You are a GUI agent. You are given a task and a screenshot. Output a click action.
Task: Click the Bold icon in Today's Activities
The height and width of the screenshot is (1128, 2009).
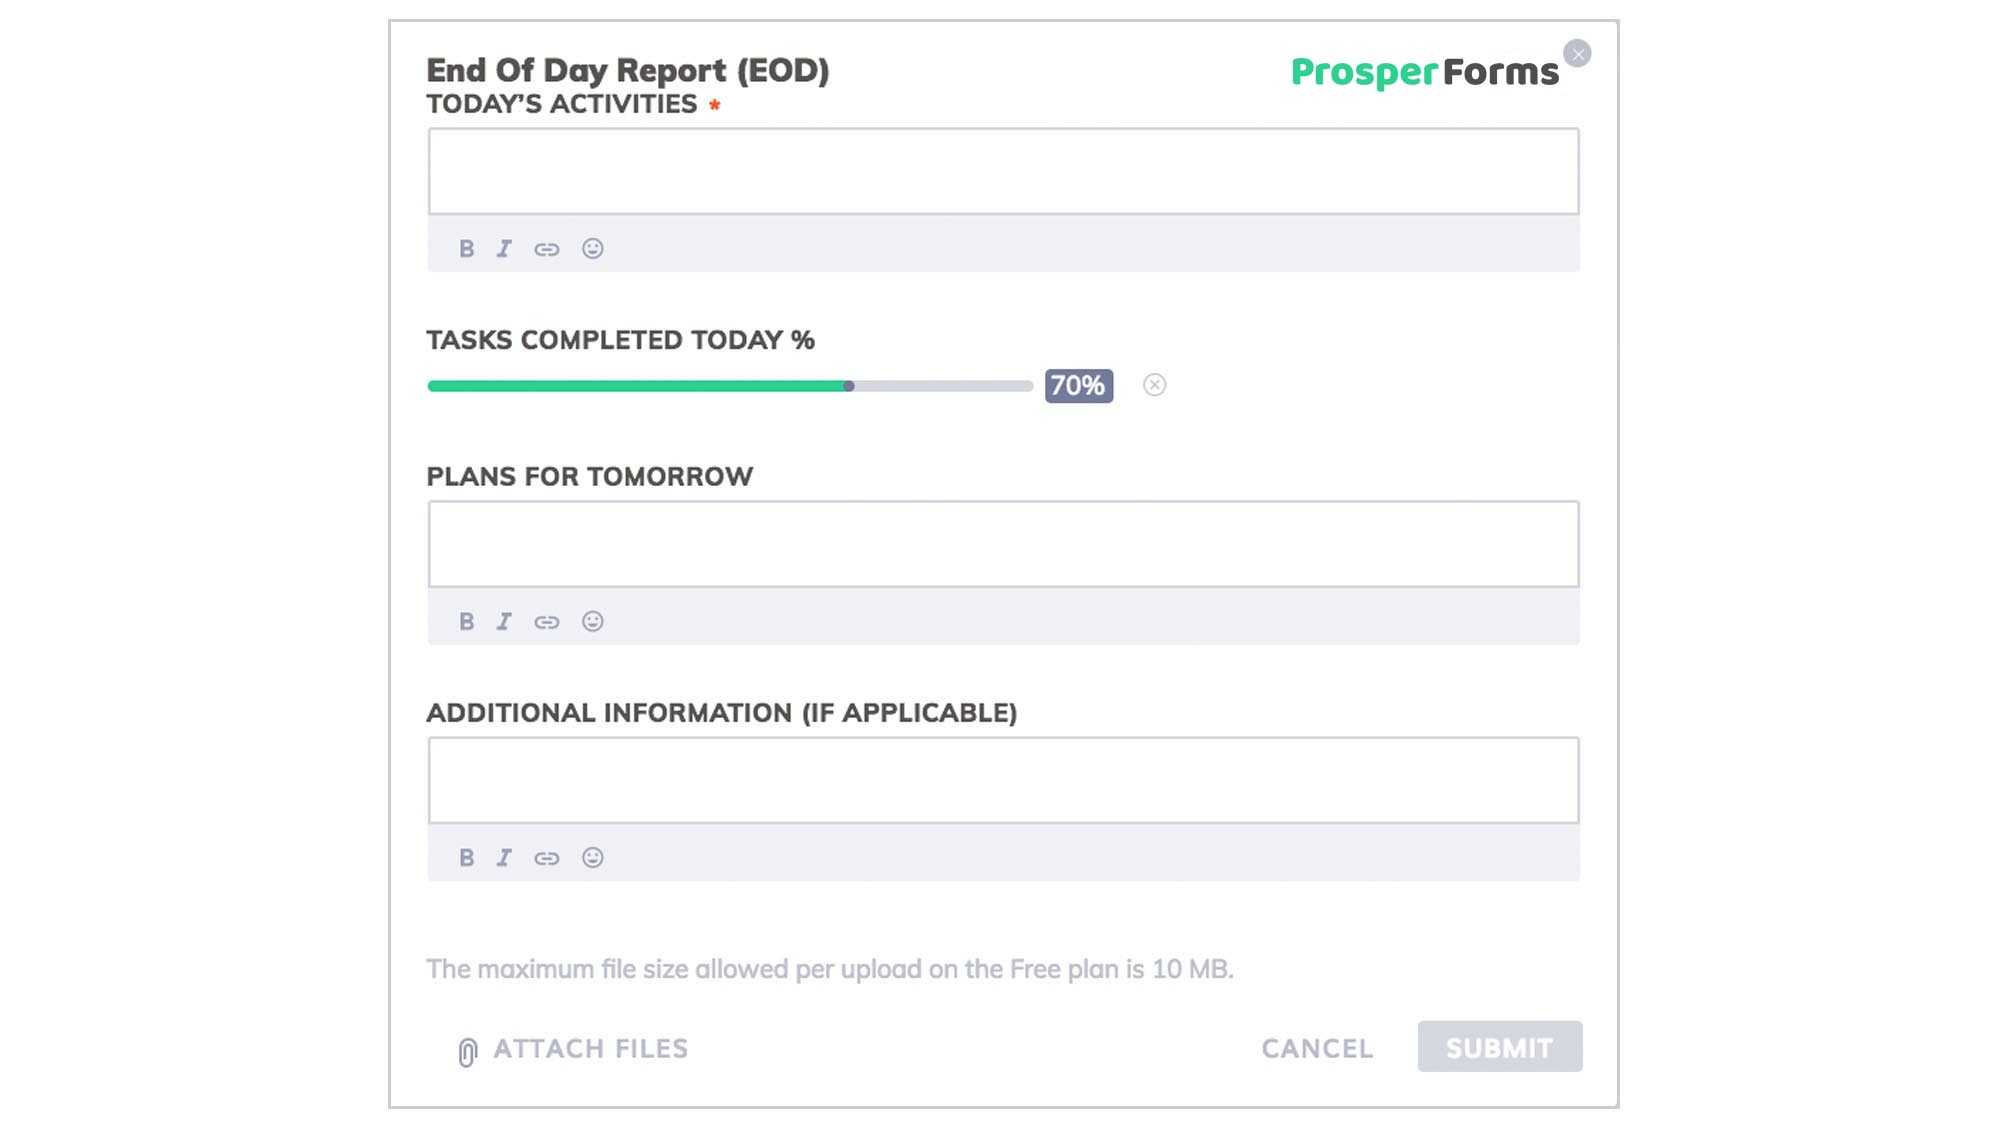click(x=466, y=247)
